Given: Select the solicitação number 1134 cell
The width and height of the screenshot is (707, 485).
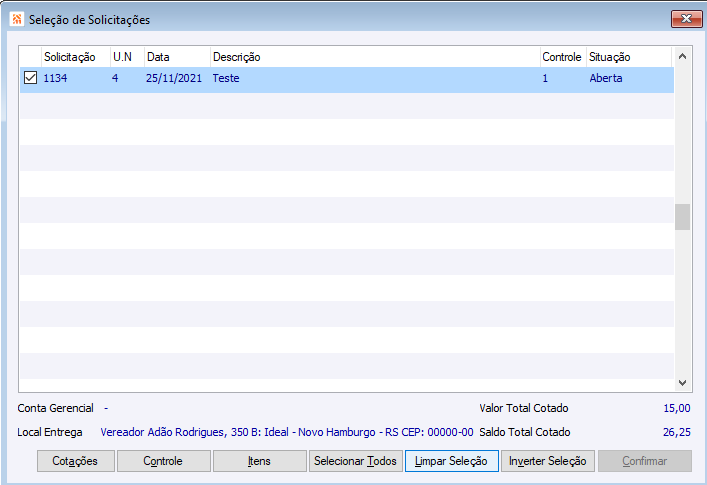Looking at the screenshot, I should (x=55, y=78).
